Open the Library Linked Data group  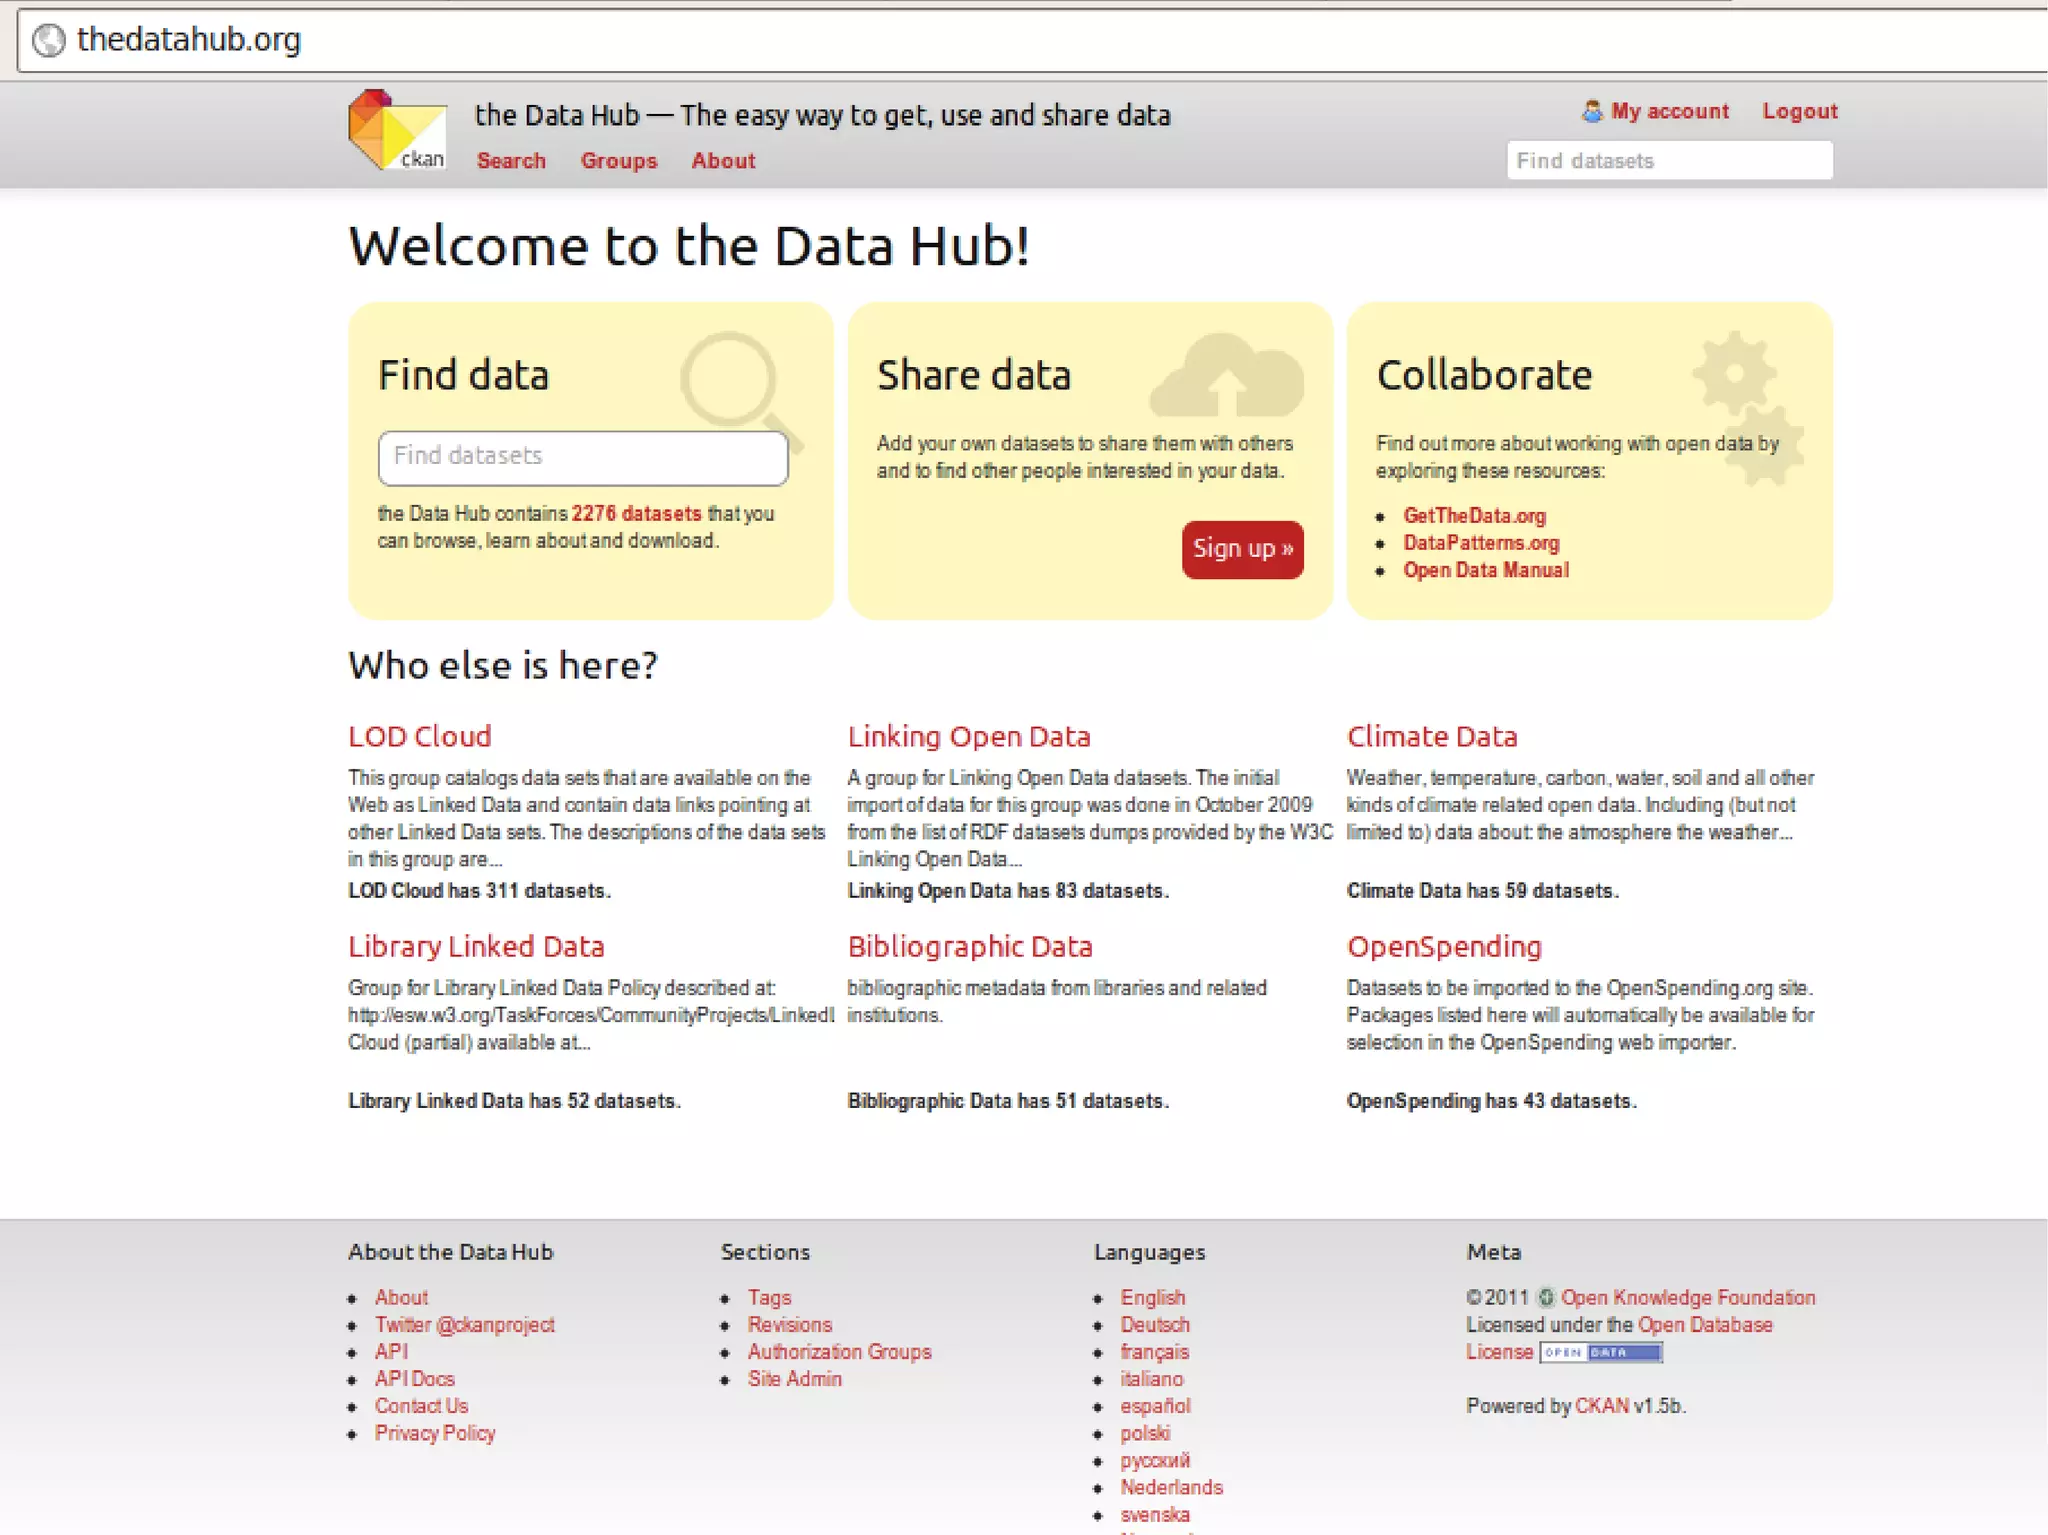pyautogui.click(x=476, y=947)
